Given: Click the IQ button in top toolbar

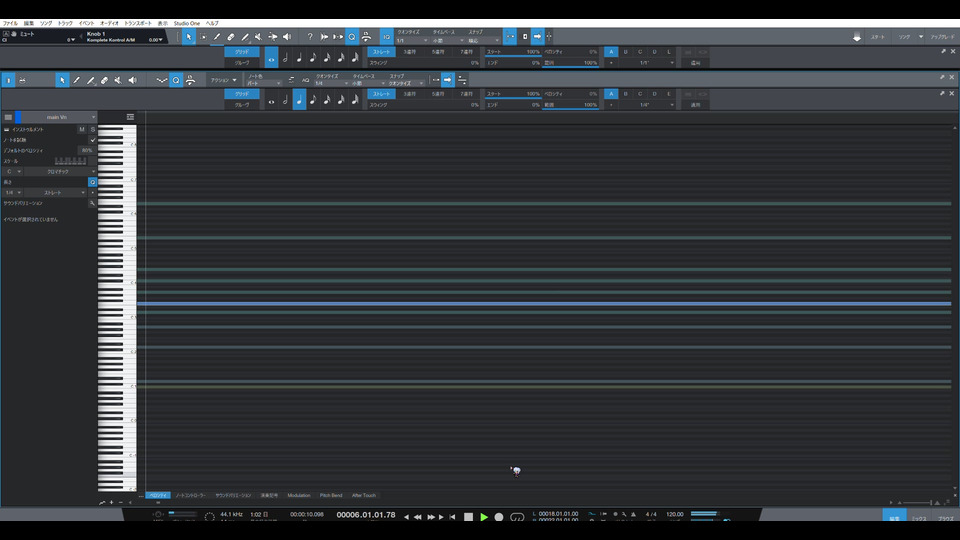Looking at the screenshot, I should [386, 37].
